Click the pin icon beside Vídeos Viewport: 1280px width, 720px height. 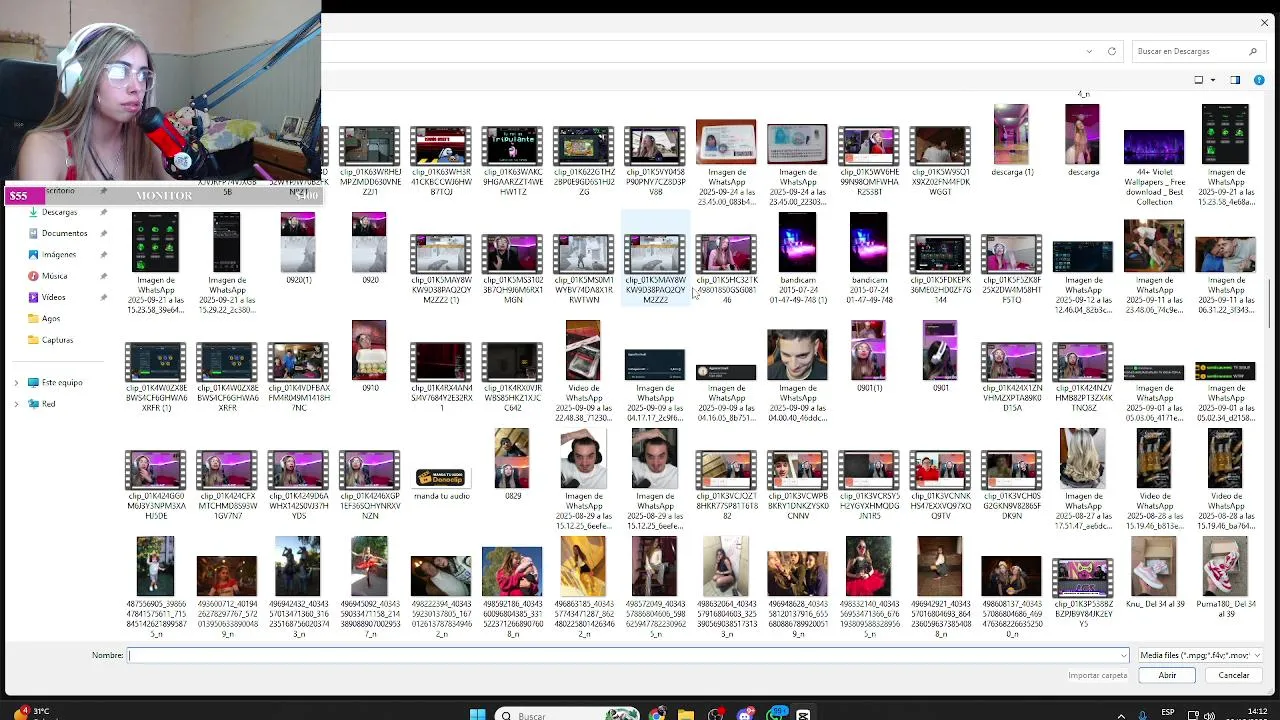pos(103,297)
